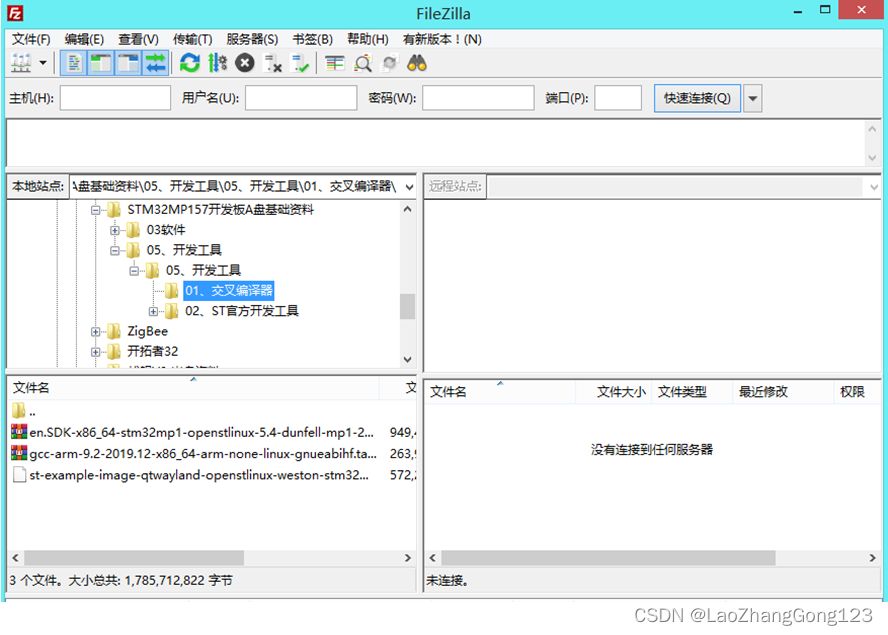Open directory listing filters dialog

pyautogui.click(x=335, y=63)
